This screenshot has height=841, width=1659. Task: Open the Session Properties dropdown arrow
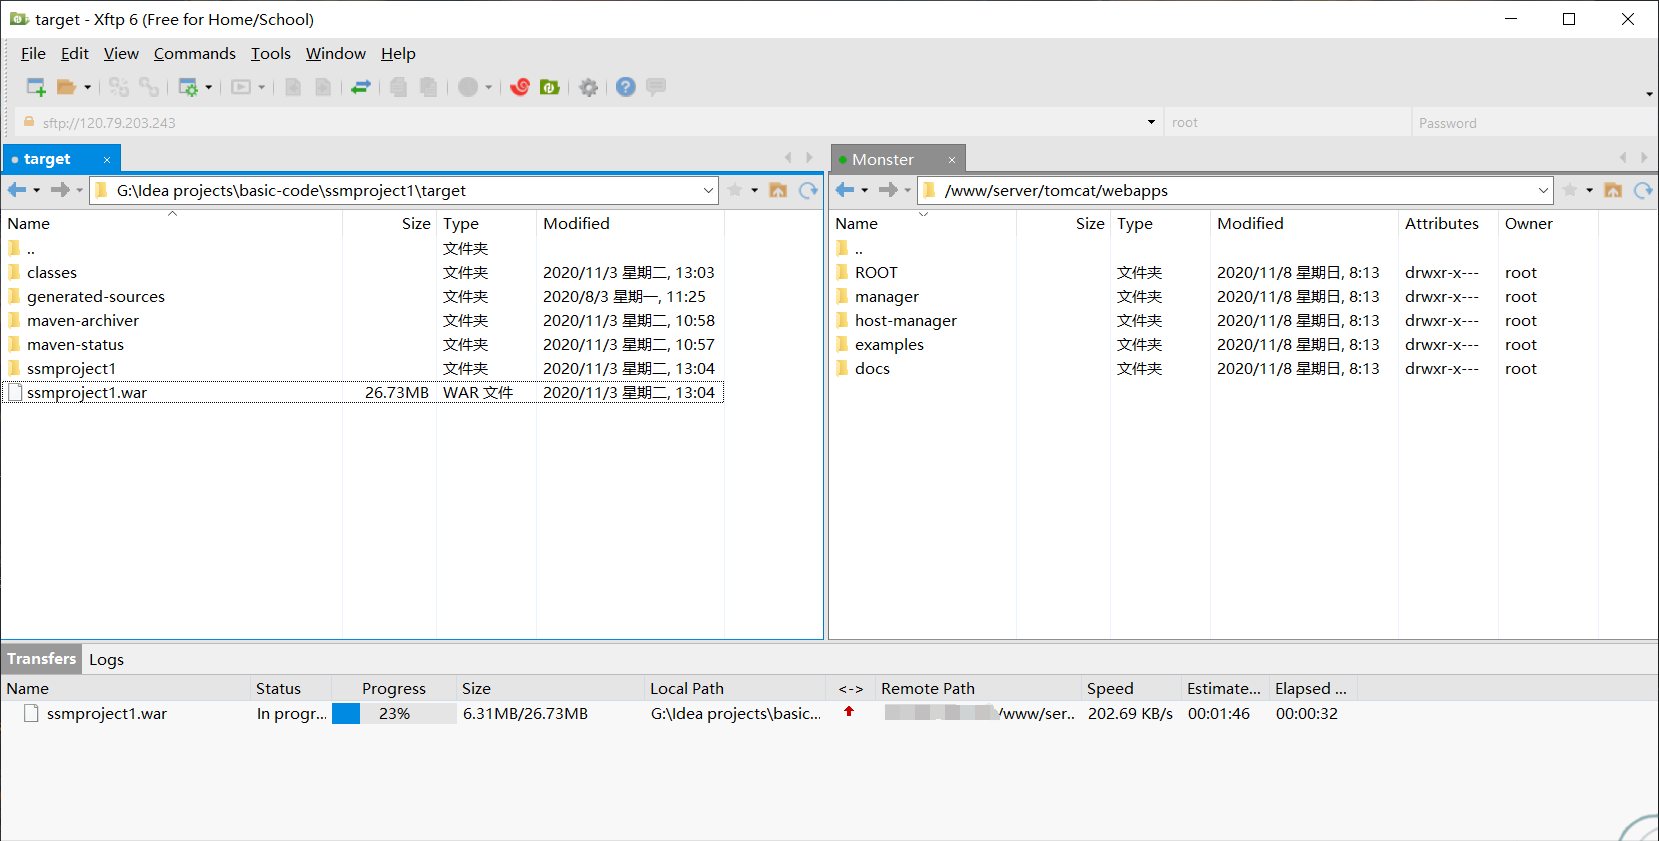coord(209,87)
